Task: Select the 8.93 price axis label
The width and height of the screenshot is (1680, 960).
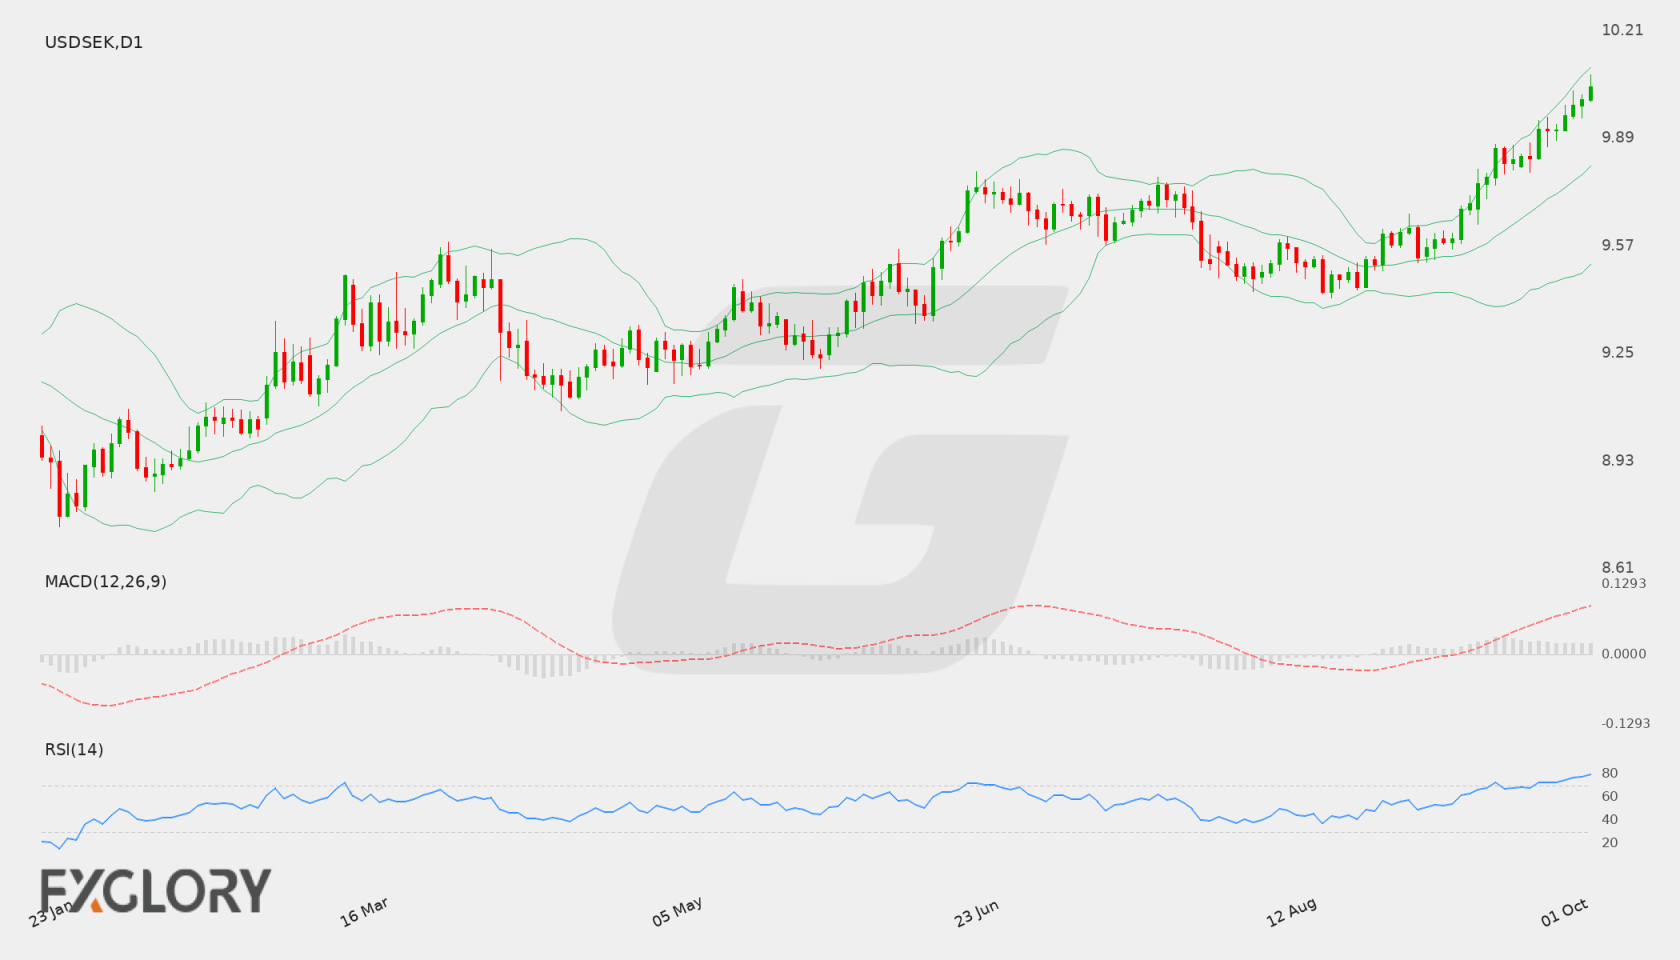Action: tap(1618, 460)
